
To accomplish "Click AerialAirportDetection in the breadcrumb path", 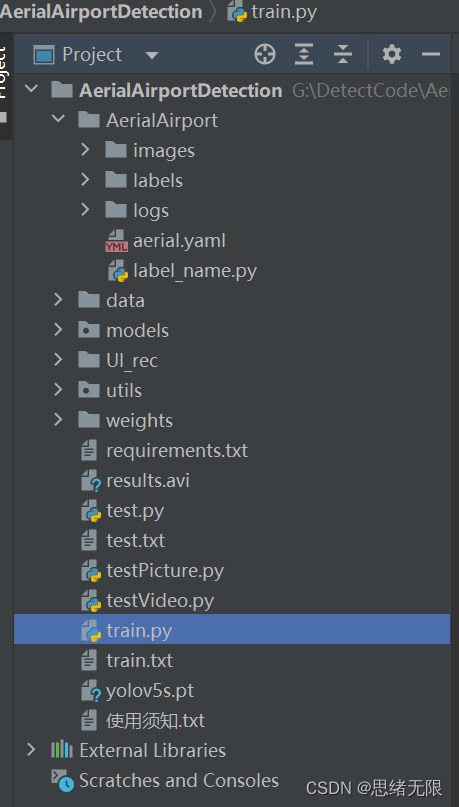I will [x=101, y=12].
